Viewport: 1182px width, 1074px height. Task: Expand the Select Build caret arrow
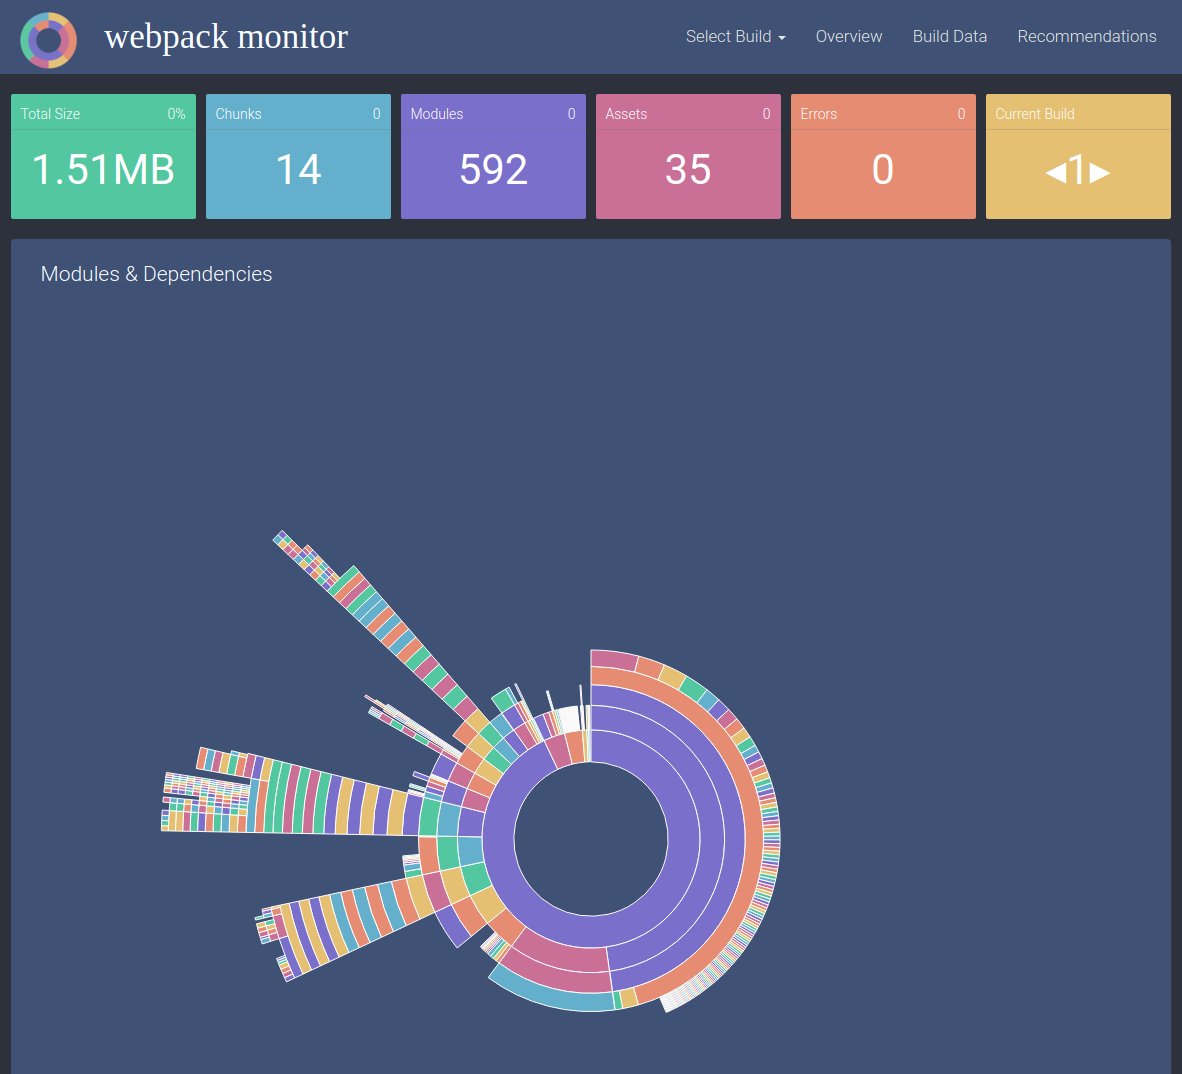(x=780, y=39)
